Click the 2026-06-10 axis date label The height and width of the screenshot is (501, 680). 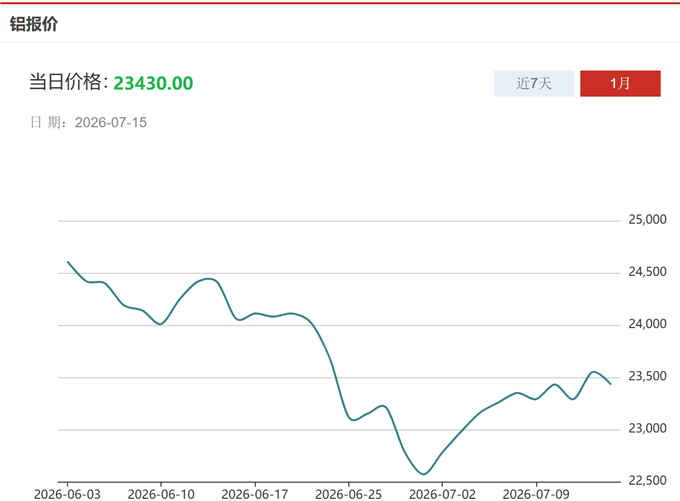[x=161, y=494]
